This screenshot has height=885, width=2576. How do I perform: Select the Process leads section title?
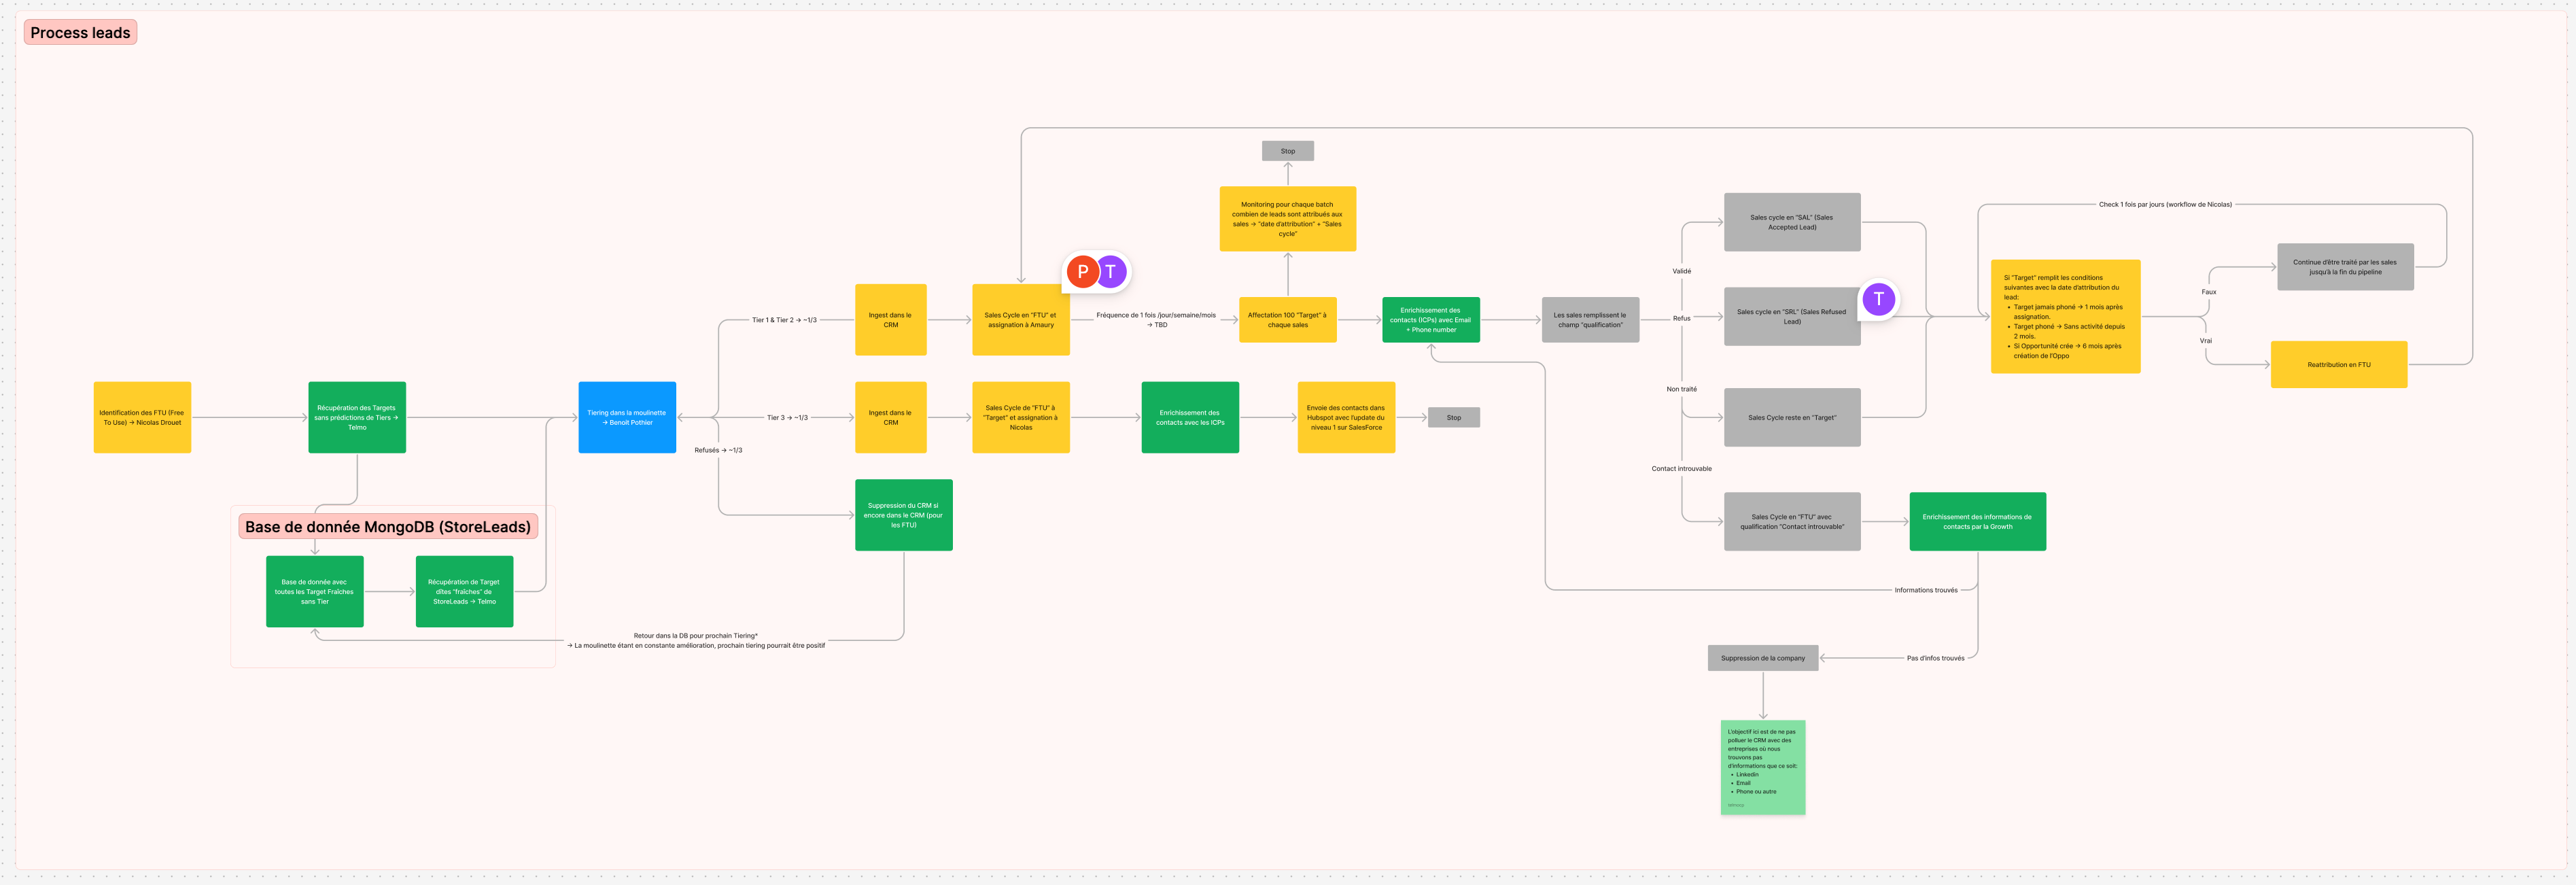(80, 33)
